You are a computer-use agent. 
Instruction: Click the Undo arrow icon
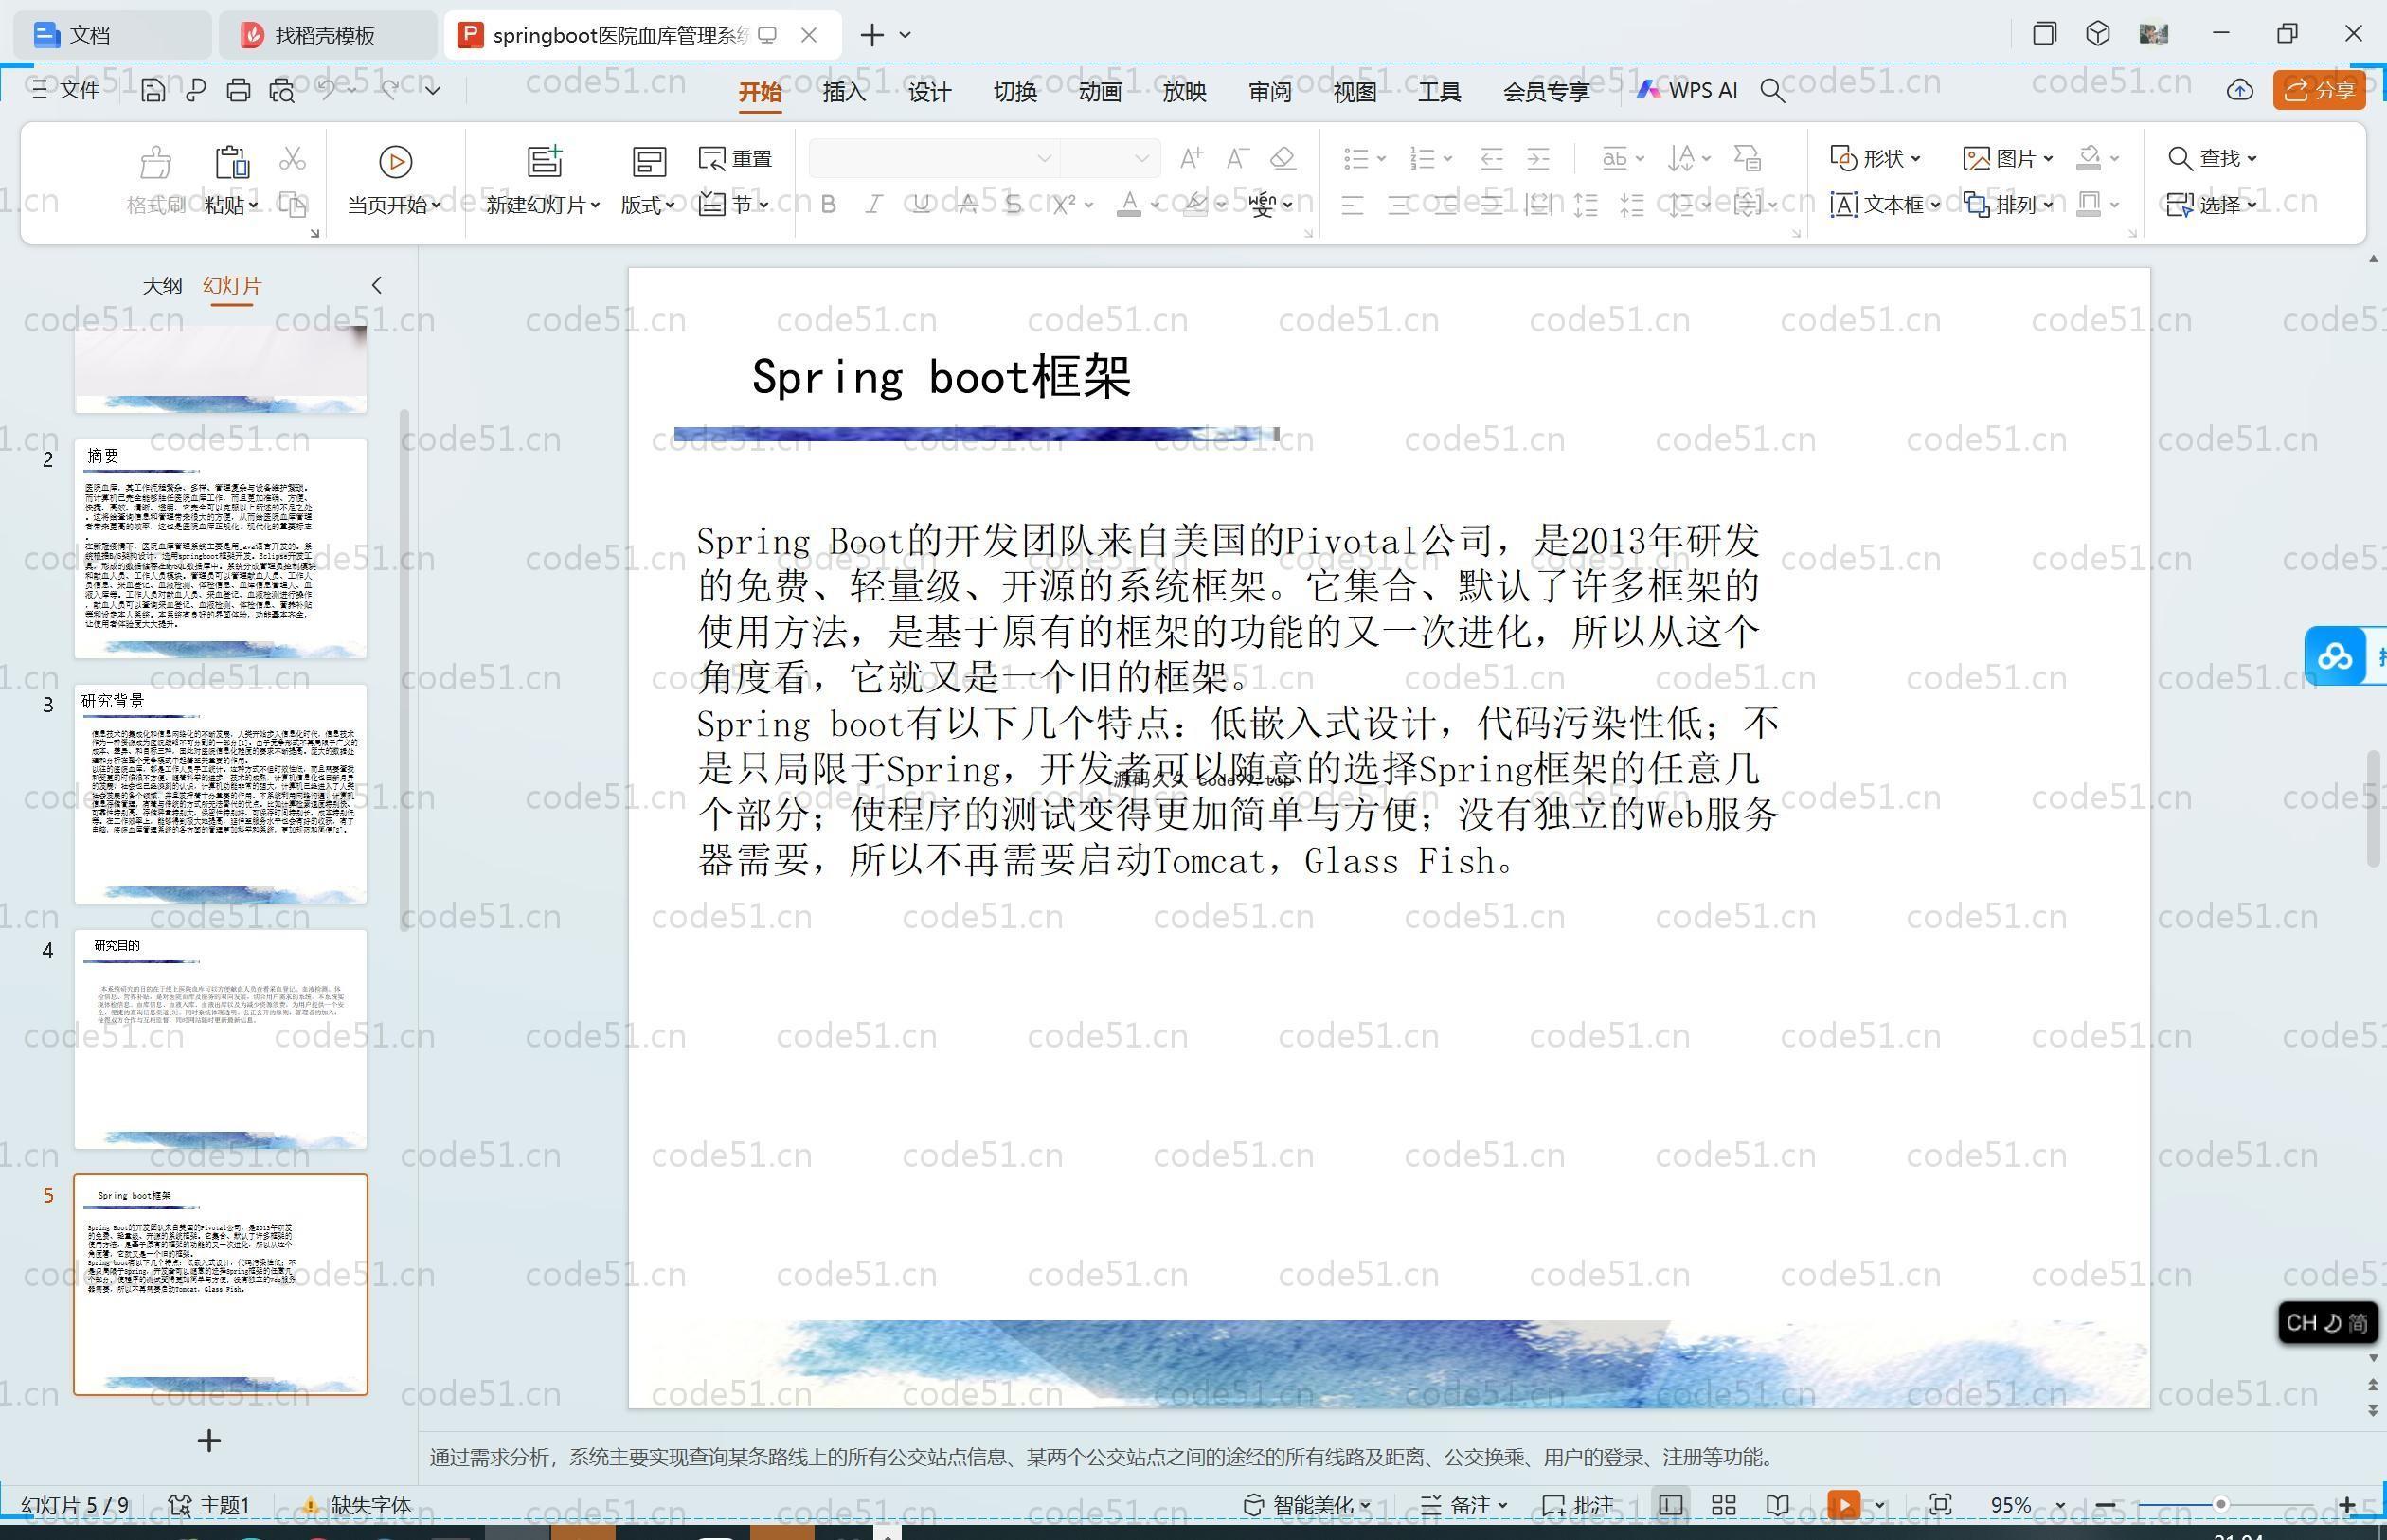(x=327, y=90)
